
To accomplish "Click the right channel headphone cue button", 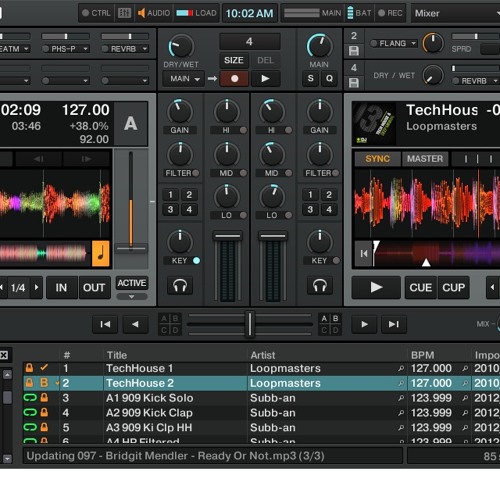I will pyautogui.click(x=320, y=286).
